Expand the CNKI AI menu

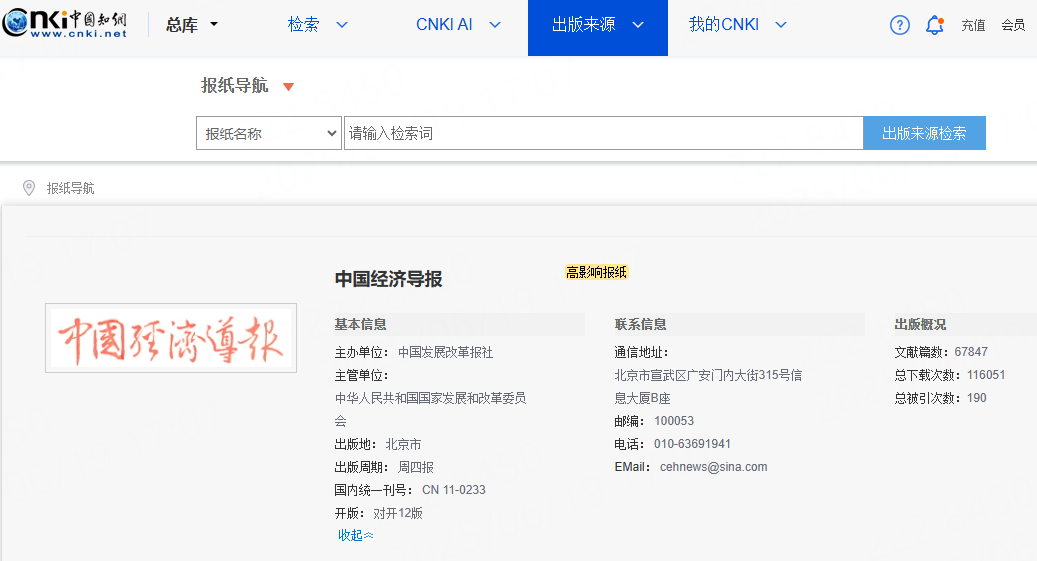tap(458, 25)
